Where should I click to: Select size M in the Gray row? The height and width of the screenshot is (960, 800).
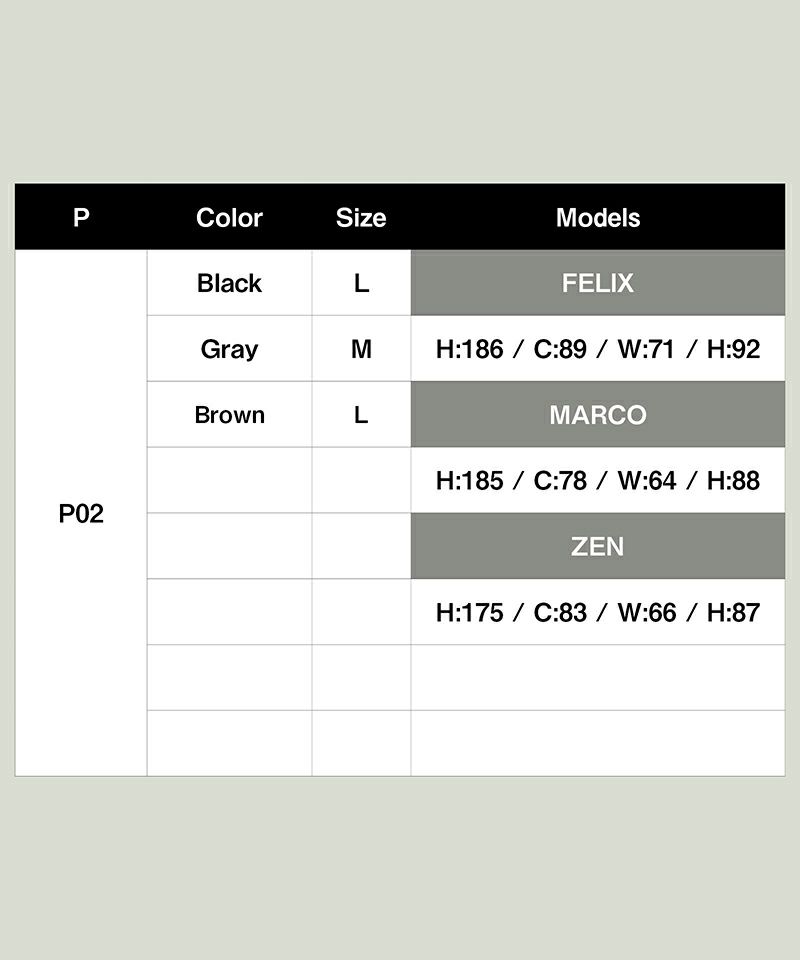pos(361,349)
